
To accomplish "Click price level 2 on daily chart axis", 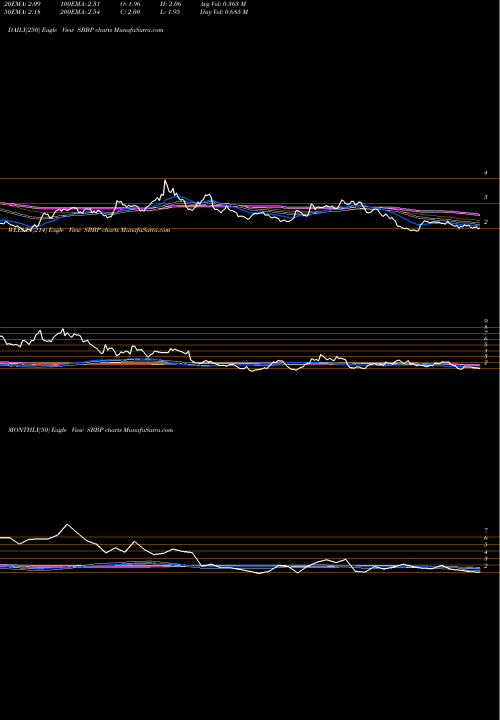I will pos(486,222).
